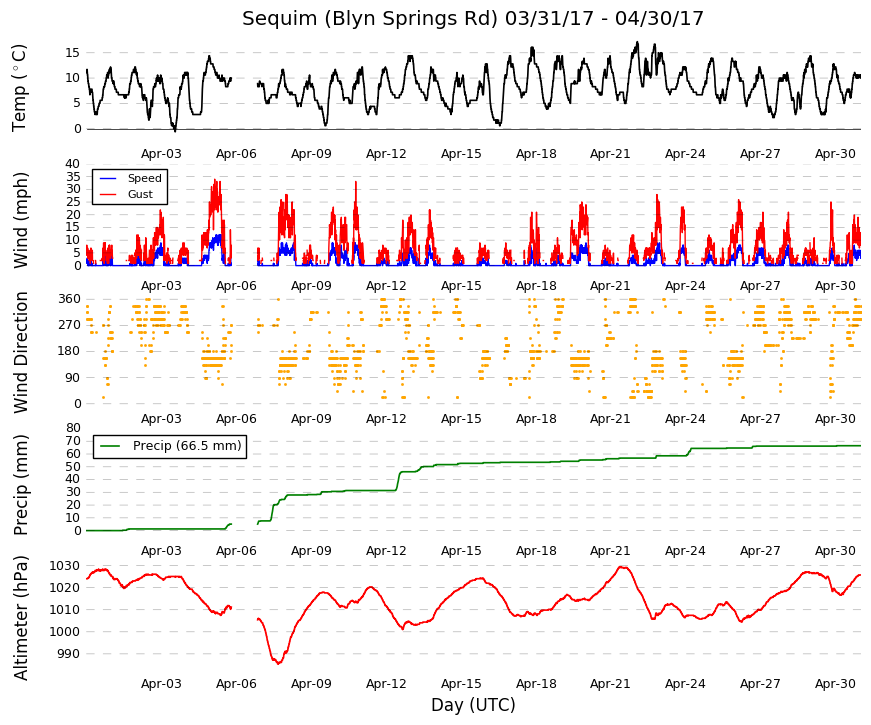This screenshot has height=725, width=871.
Task: Click Apr-27 tick under the precipitation chart
Action: pos(760,551)
